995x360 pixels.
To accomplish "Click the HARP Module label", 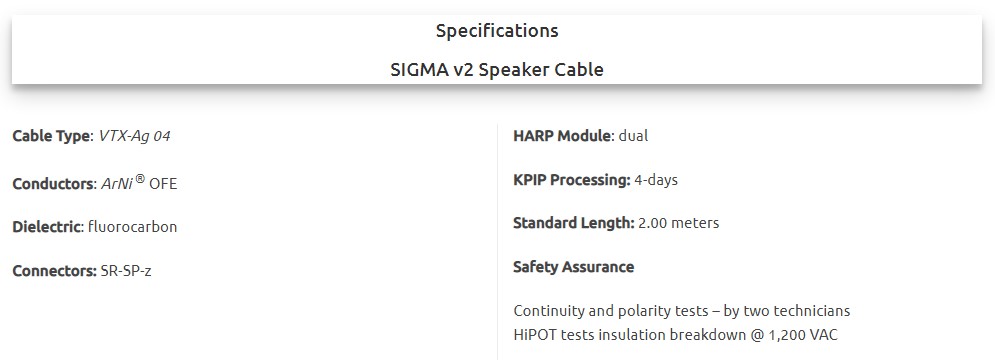I will (564, 136).
